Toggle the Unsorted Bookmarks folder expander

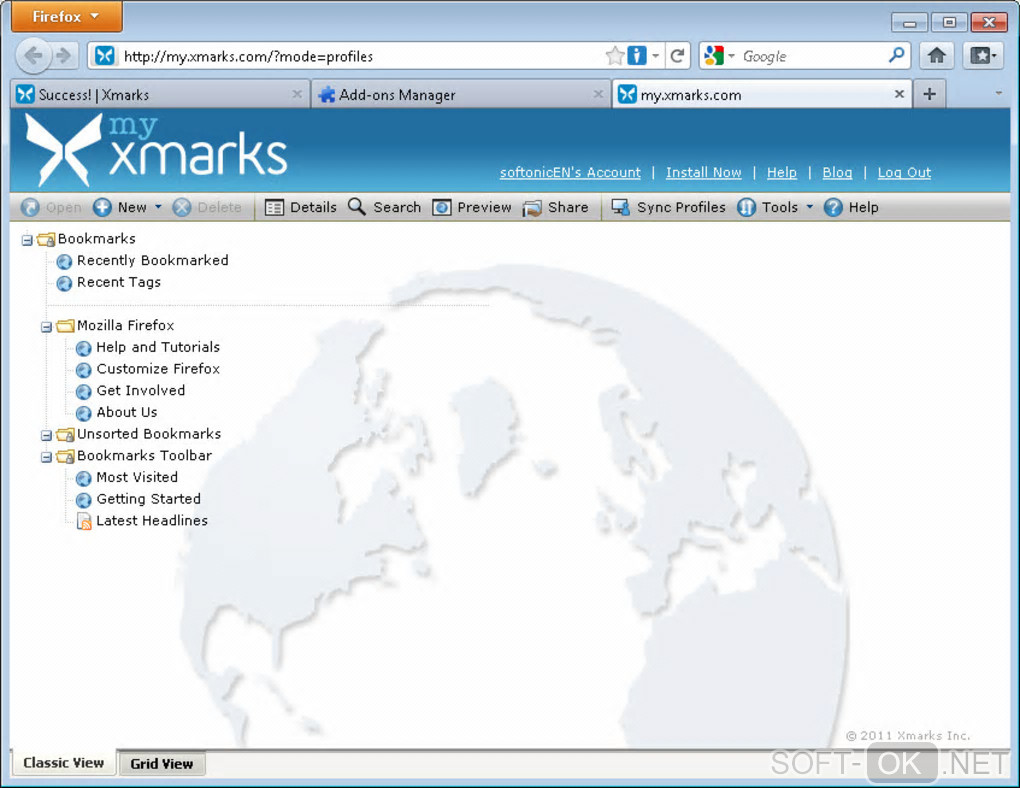point(46,435)
